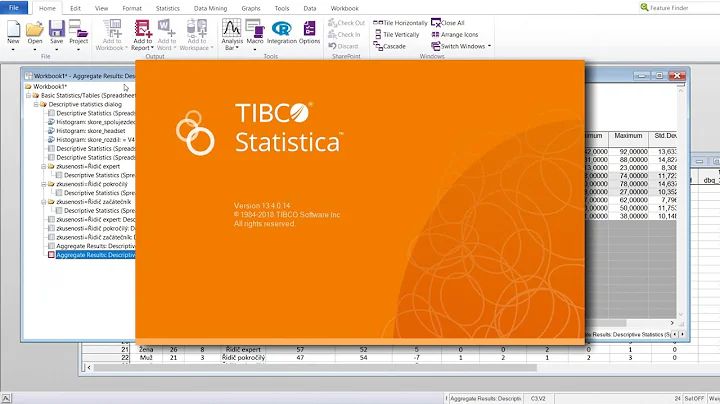The height and width of the screenshot is (404, 720).
Task: Switch to the Graphs ribbon tab
Action: pos(251,8)
